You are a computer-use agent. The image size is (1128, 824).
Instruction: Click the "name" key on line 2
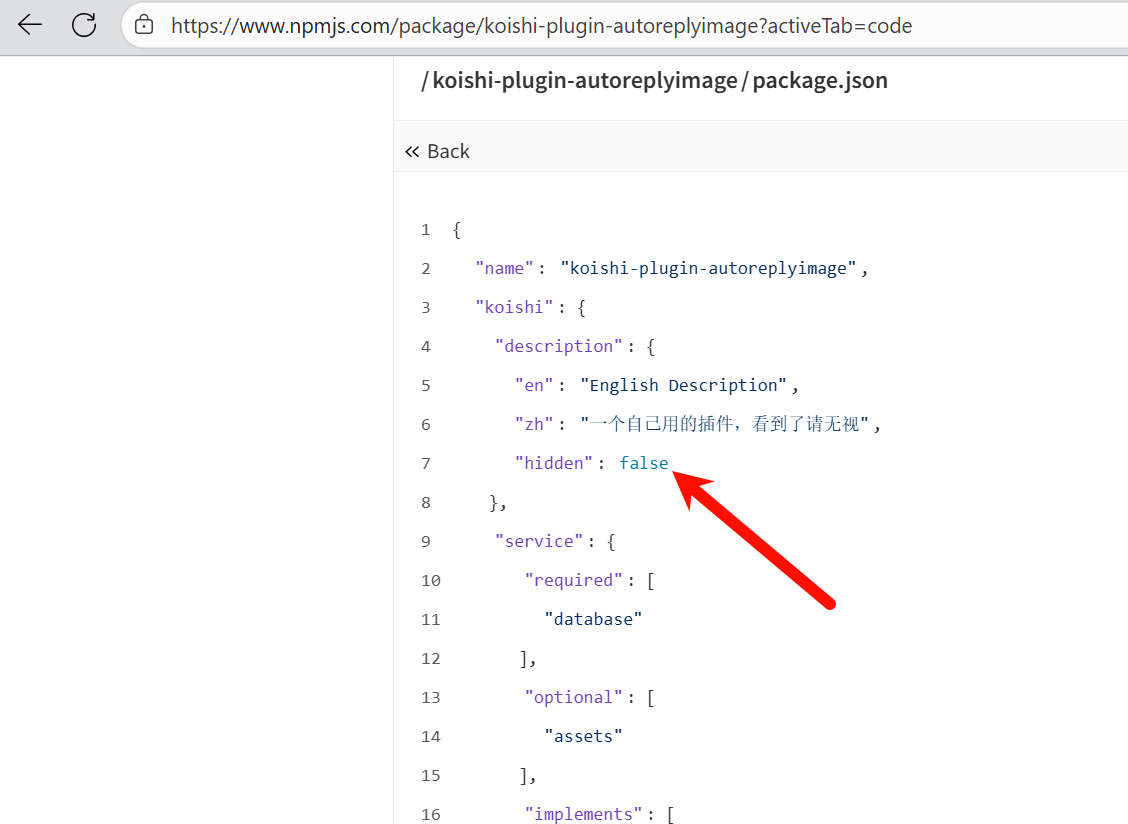click(x=505, y=268)
